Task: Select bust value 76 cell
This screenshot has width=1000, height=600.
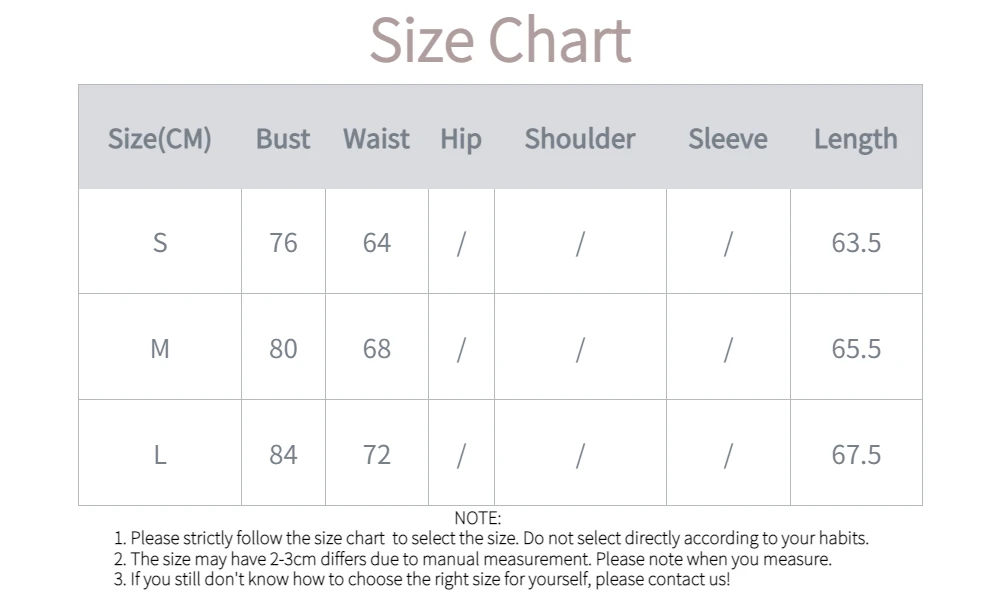Action: 283,242
